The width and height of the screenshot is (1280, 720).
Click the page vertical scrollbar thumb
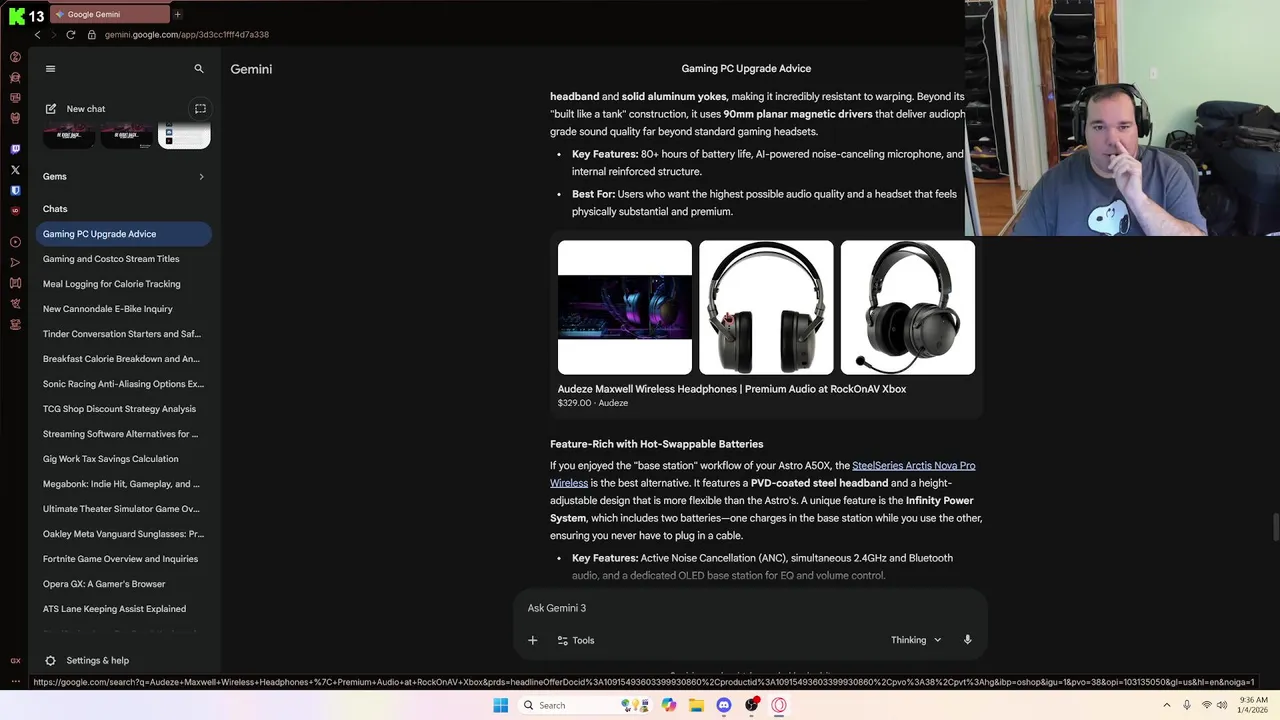pos(1275,525)
